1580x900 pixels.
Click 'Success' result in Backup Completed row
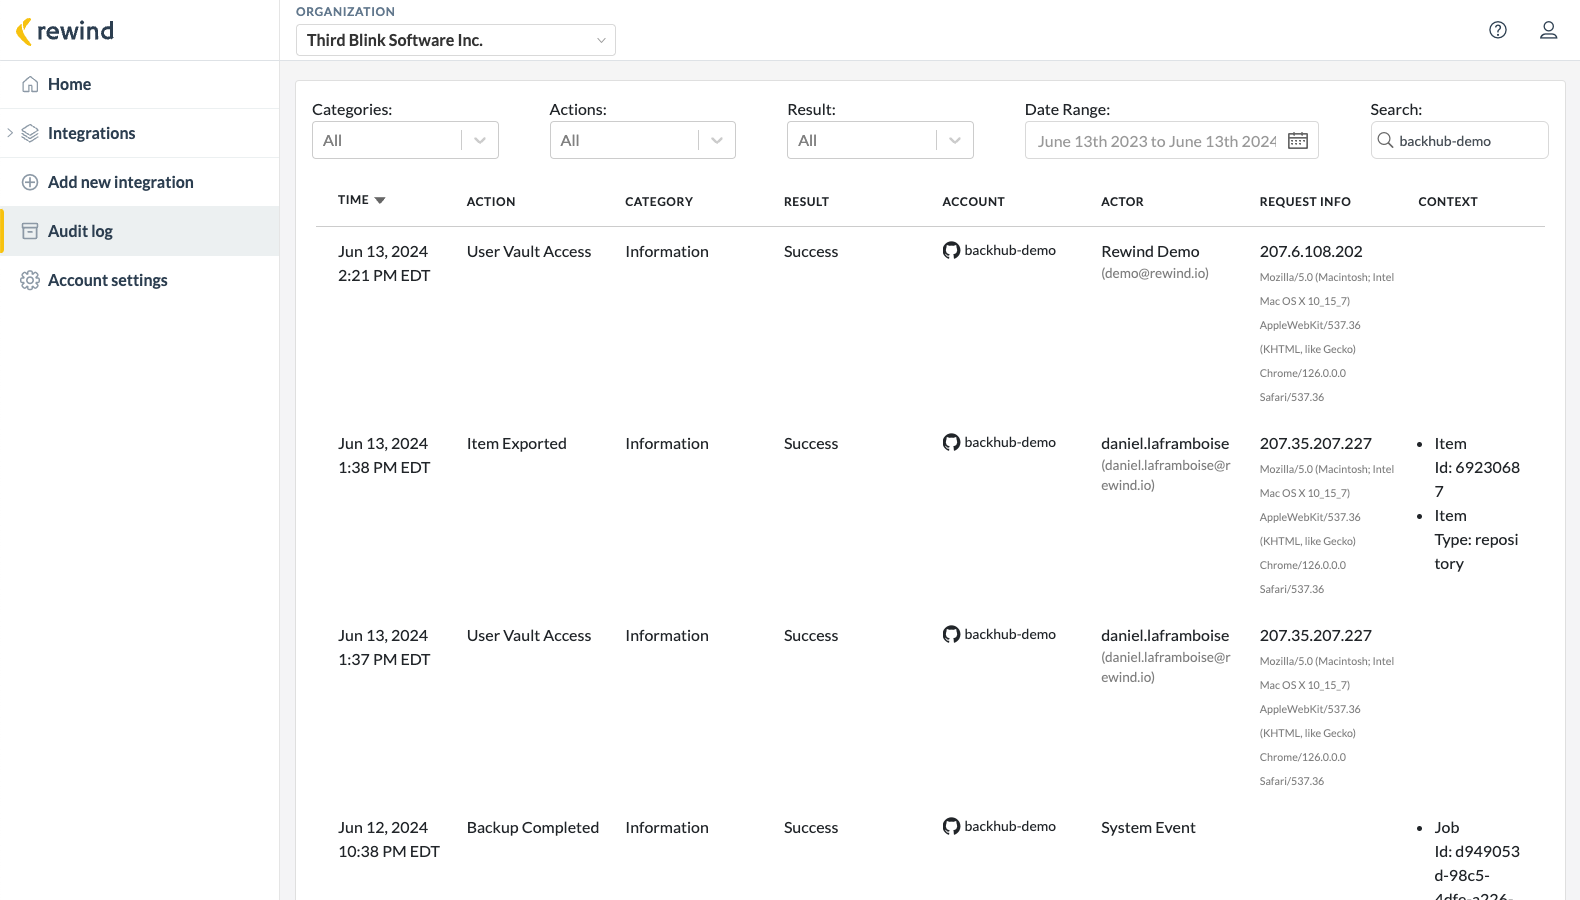[x=811, y=827]
